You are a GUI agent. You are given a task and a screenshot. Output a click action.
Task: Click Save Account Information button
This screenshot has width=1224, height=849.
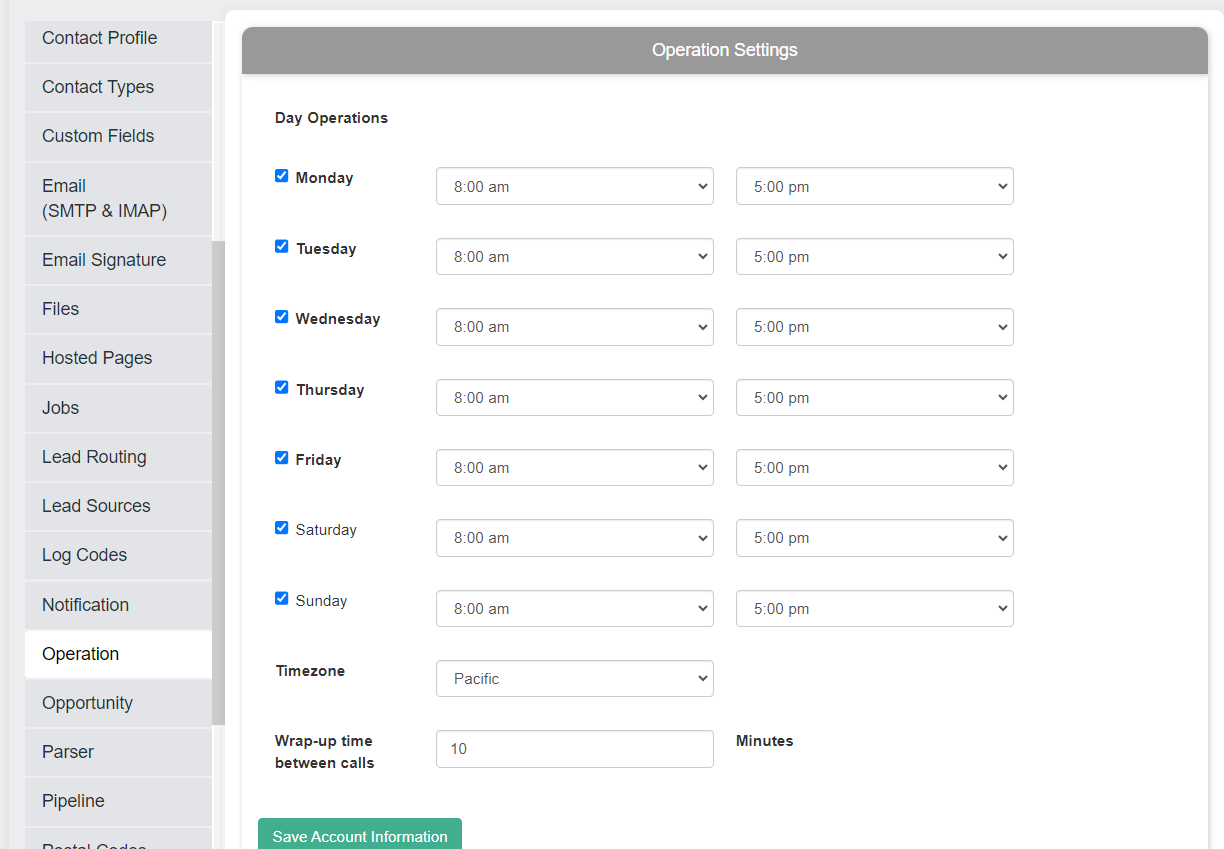coord(360,836)
